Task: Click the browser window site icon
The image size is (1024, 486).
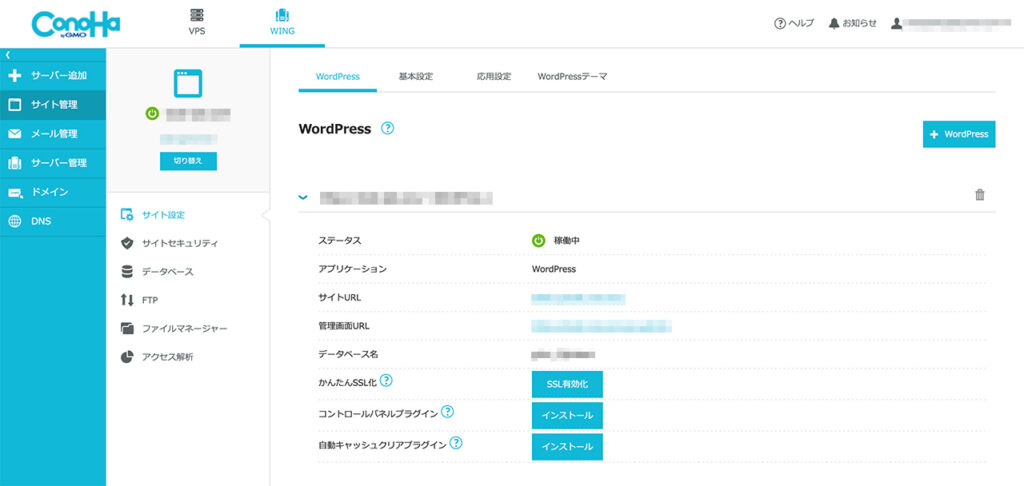Action: 188,84
